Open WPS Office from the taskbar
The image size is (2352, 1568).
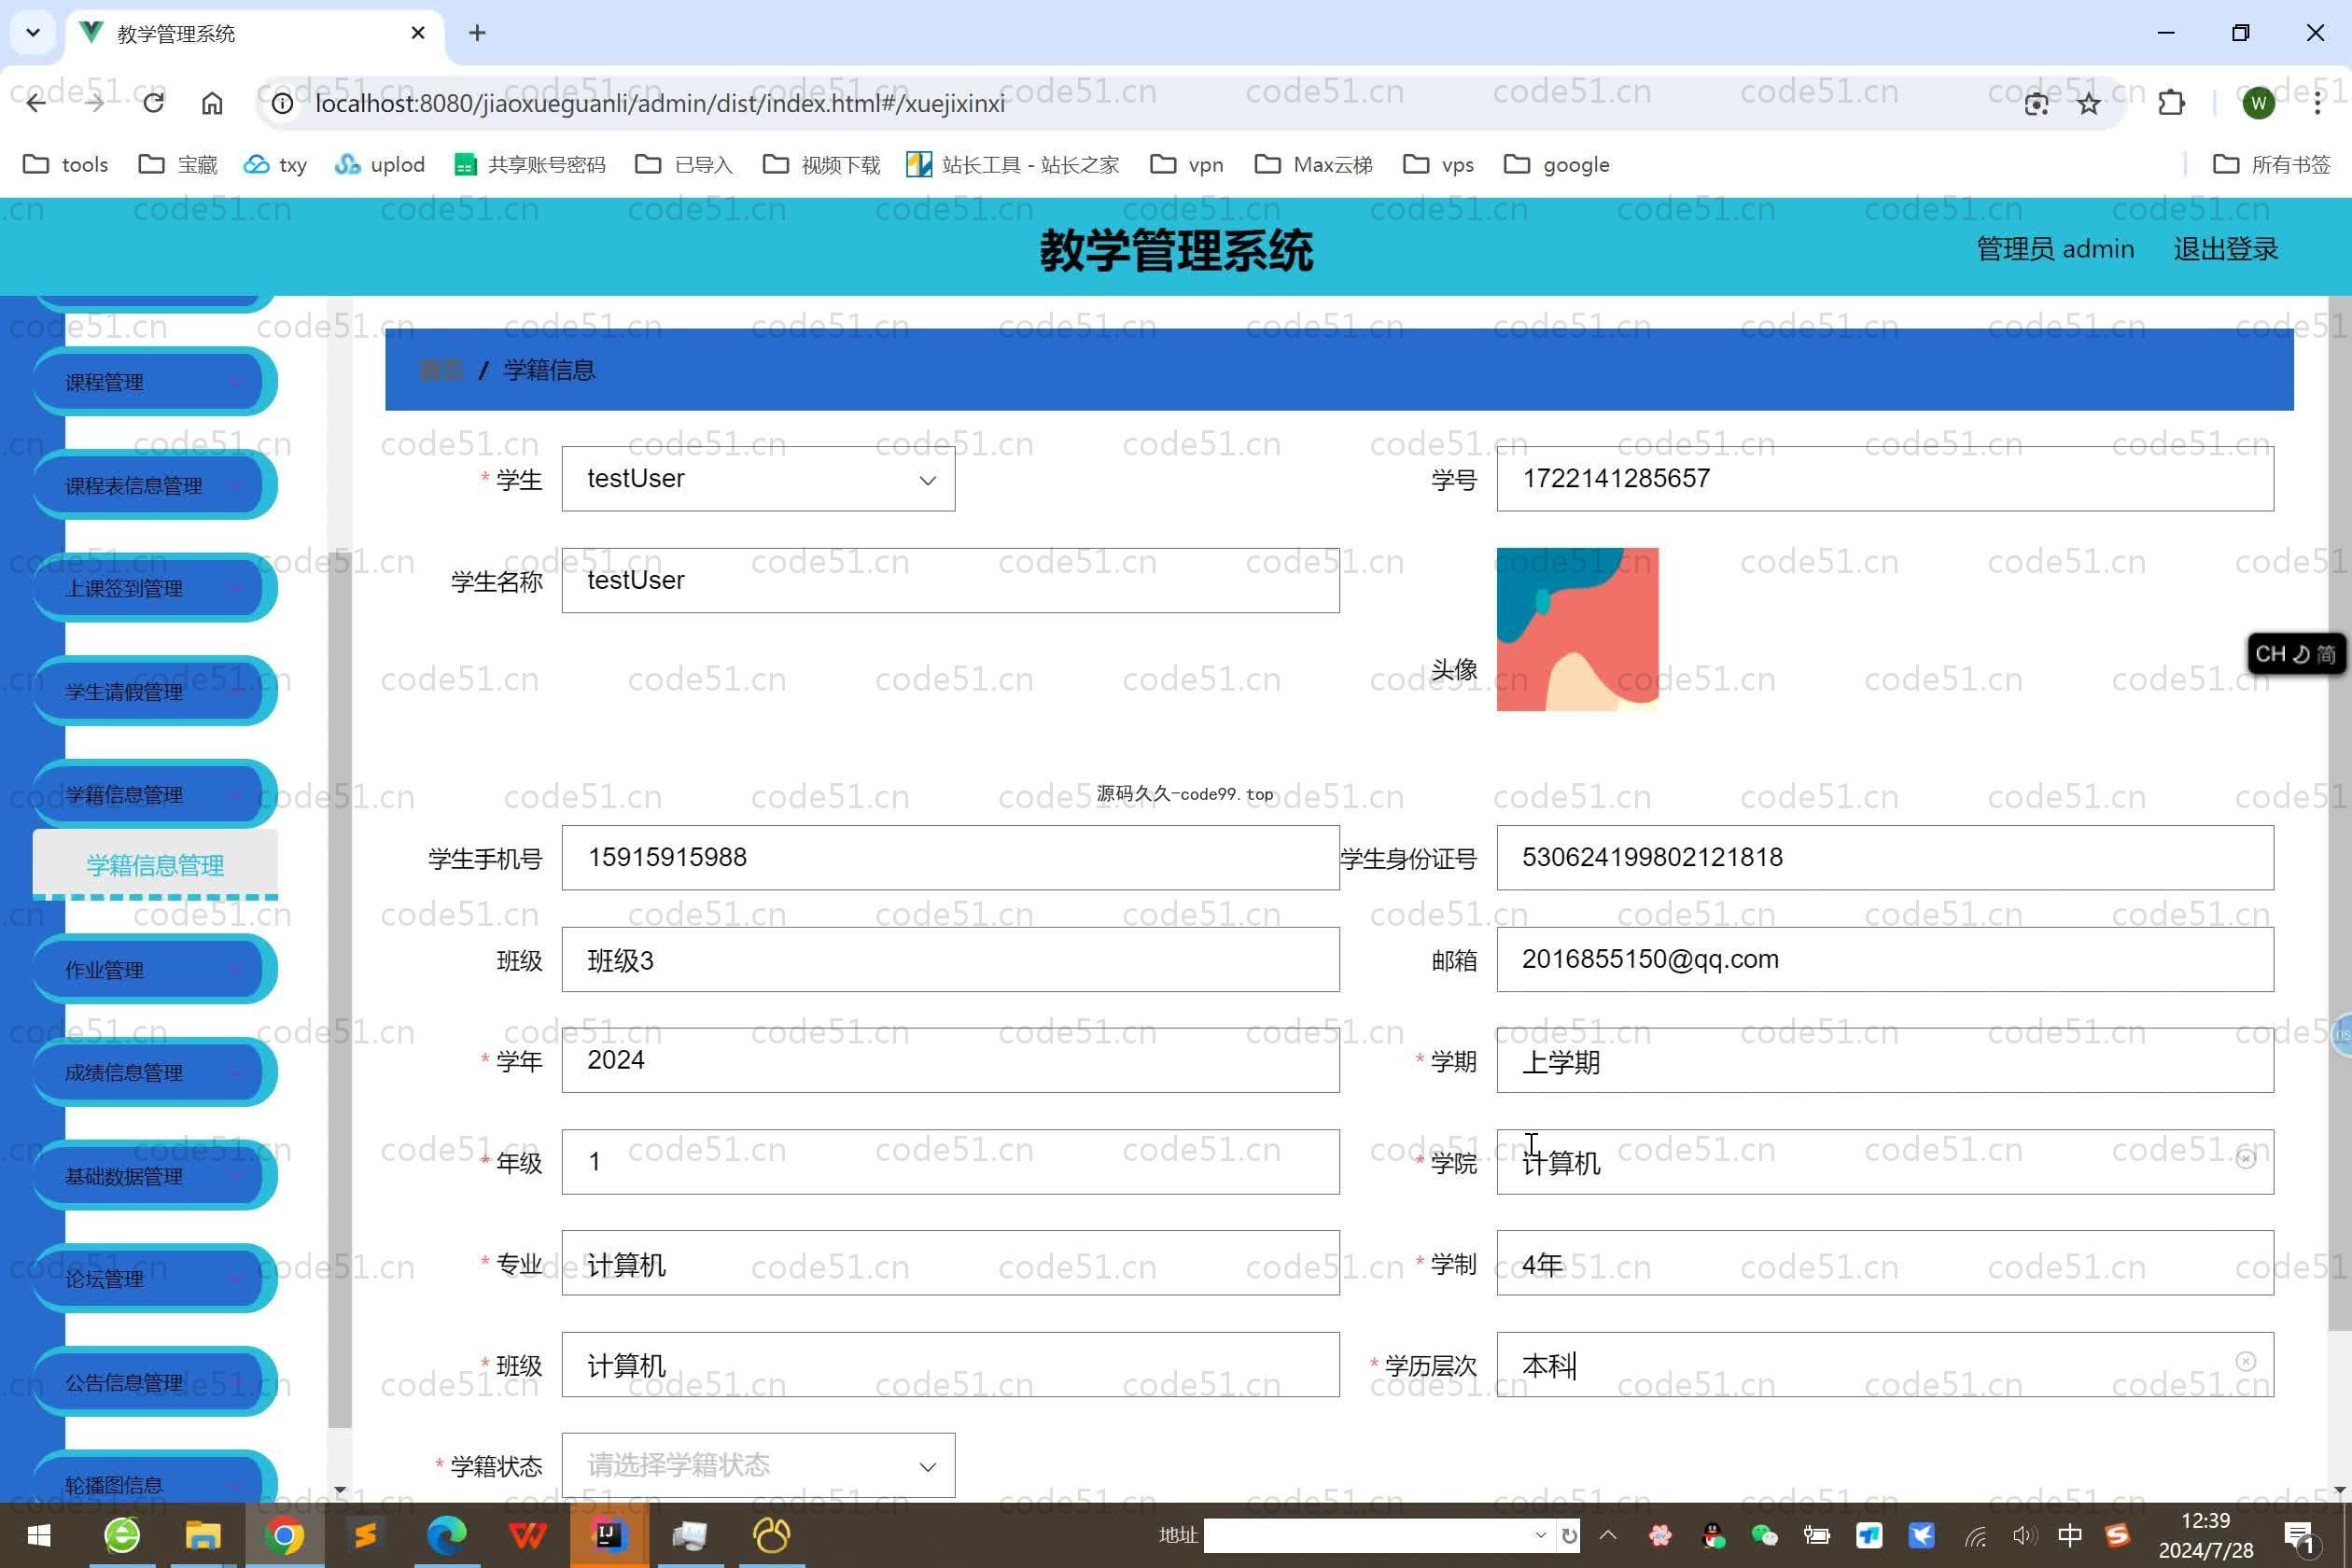tap(527, 1535)
